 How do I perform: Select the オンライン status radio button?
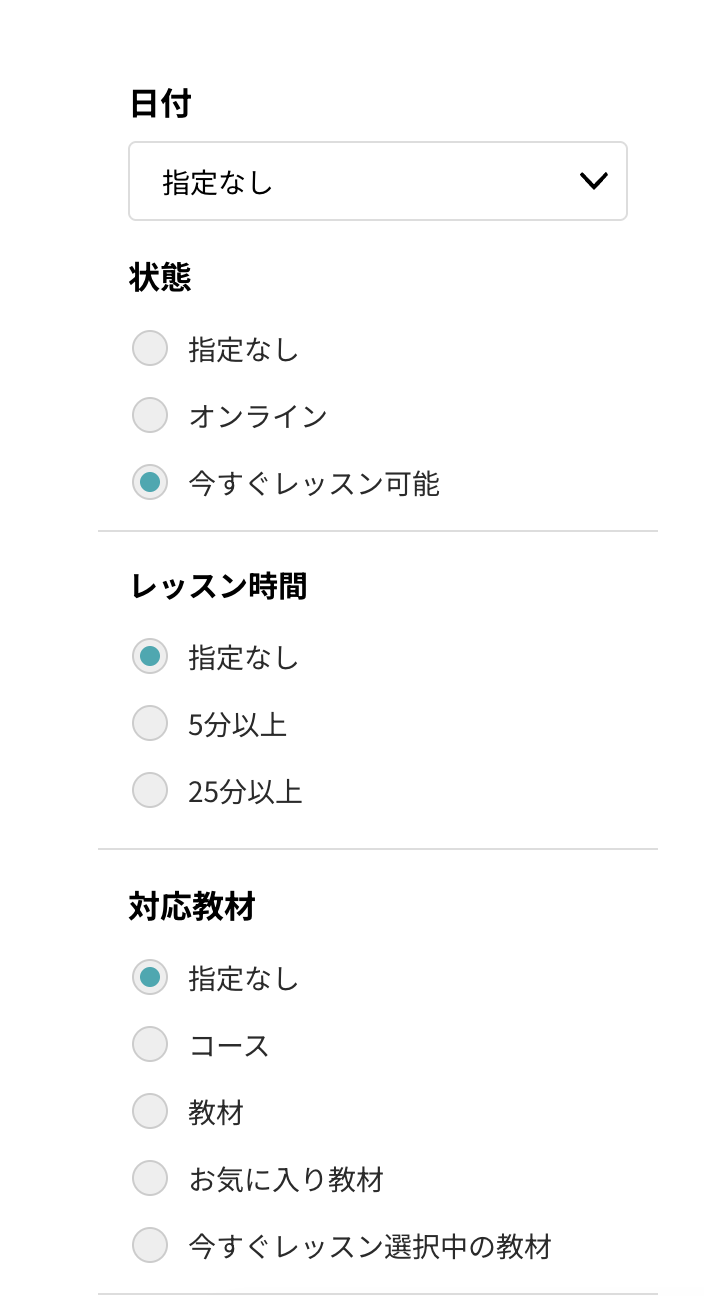click(x=150, y=415)
